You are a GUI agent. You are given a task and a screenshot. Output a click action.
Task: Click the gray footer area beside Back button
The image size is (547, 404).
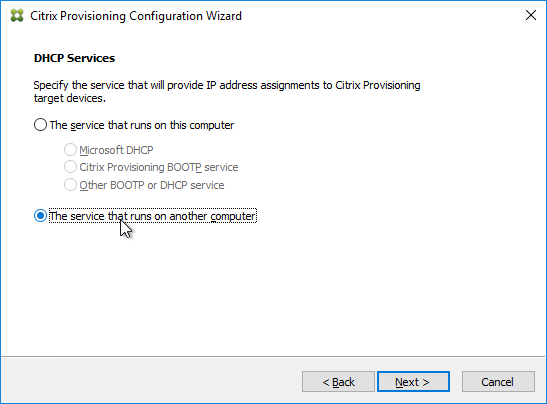point(152,380)
